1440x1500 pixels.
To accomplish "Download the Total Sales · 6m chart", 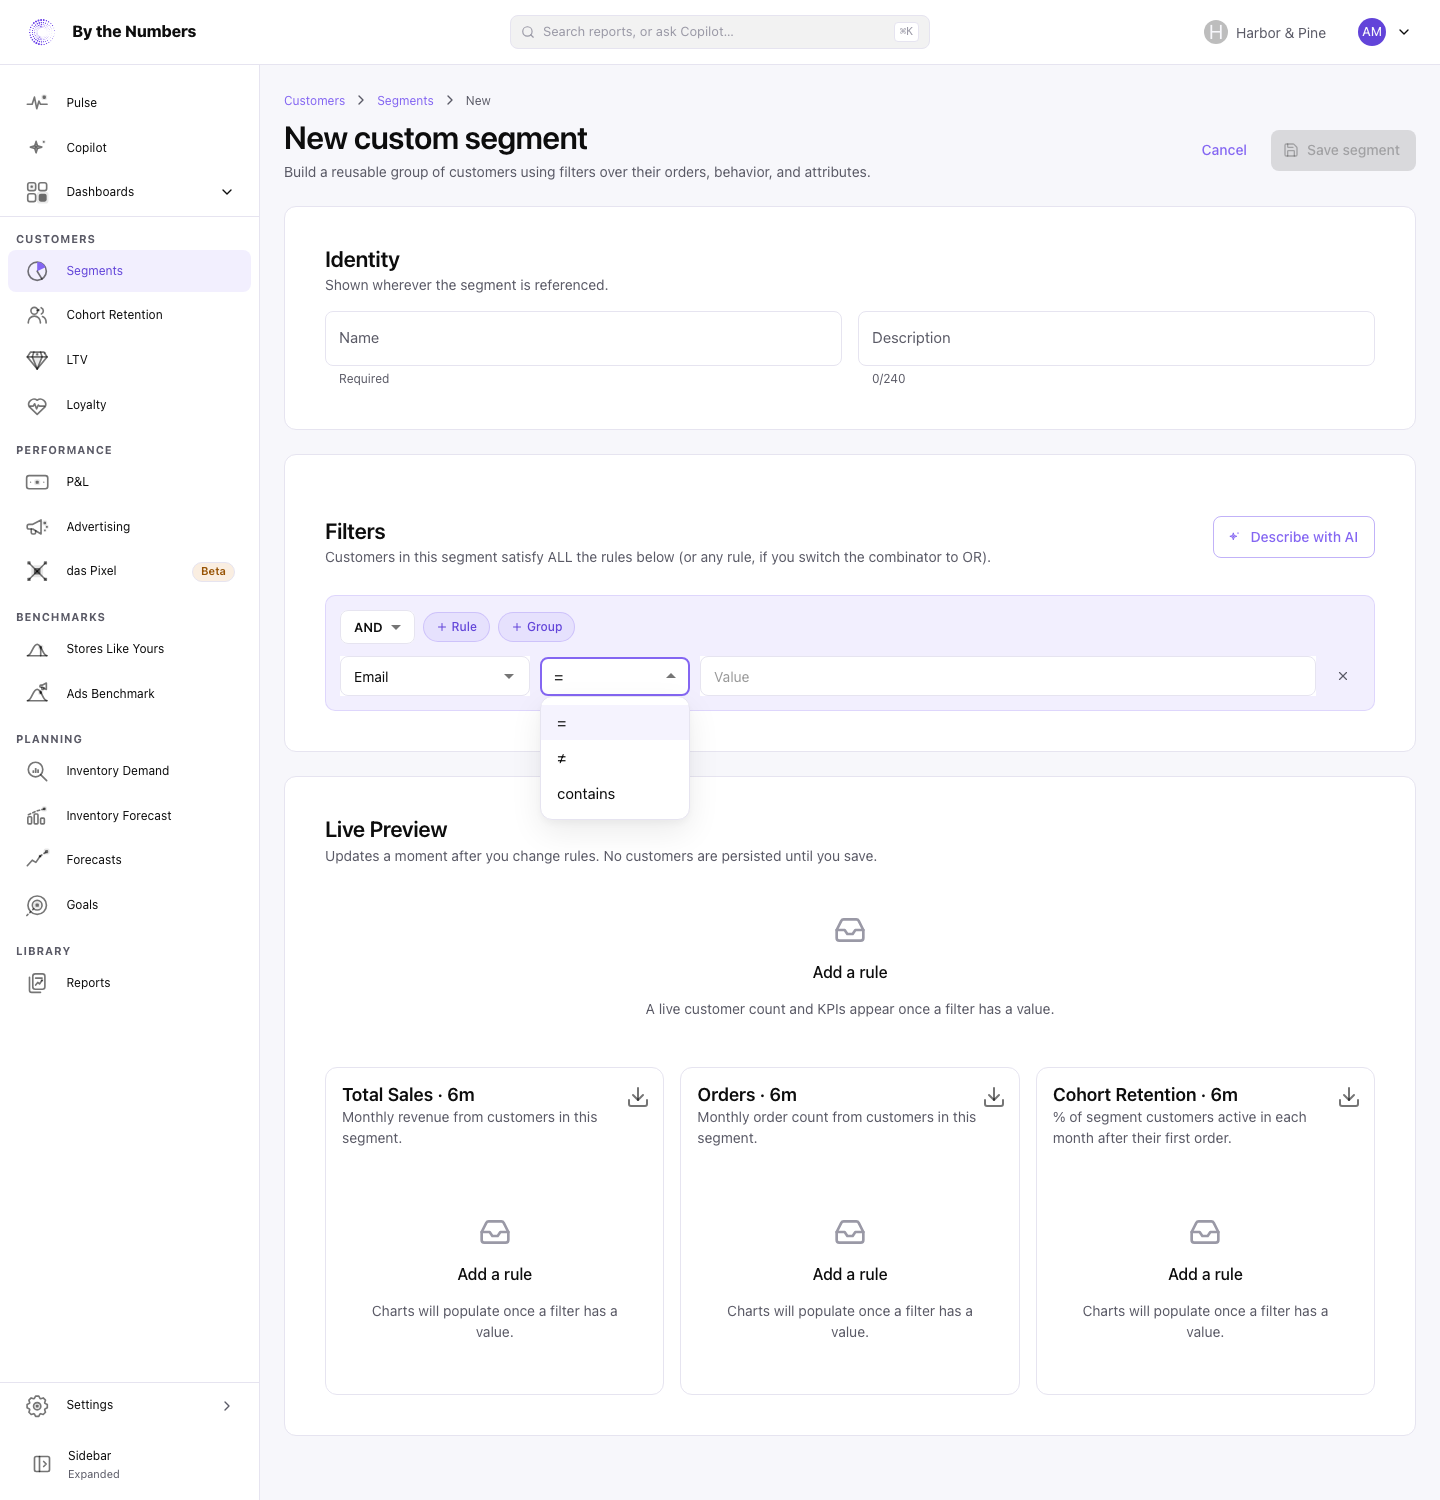I will 638,1097.
